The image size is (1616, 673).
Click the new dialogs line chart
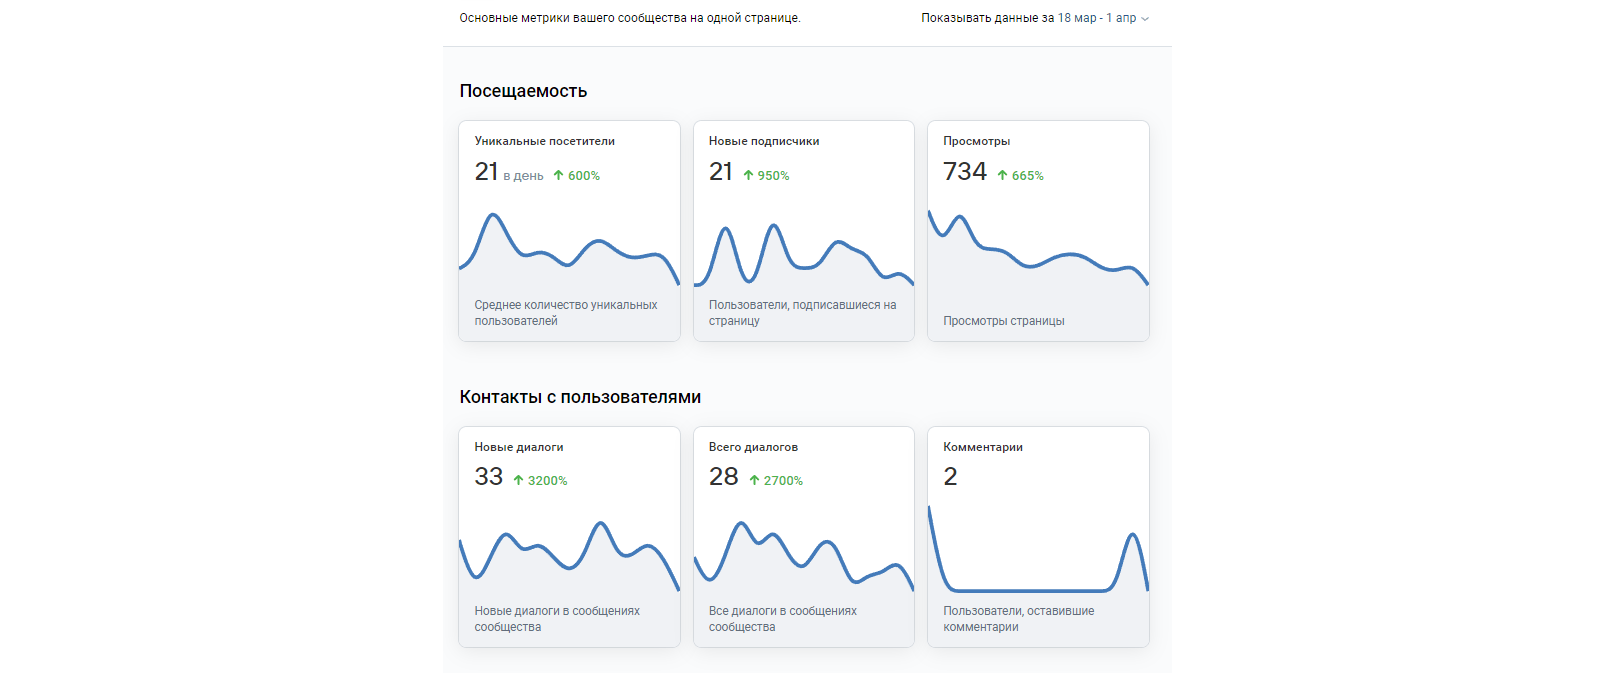[569, 553]
